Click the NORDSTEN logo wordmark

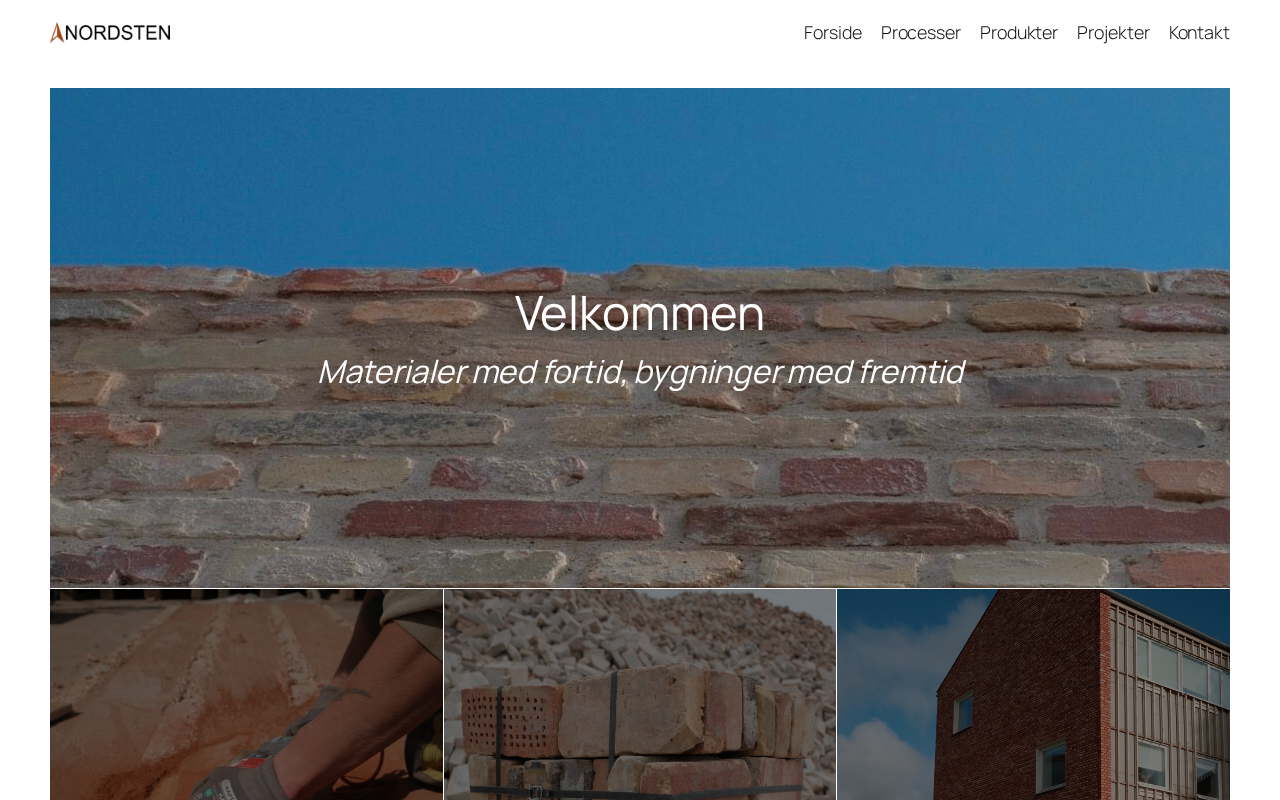(x=118, y=33)
